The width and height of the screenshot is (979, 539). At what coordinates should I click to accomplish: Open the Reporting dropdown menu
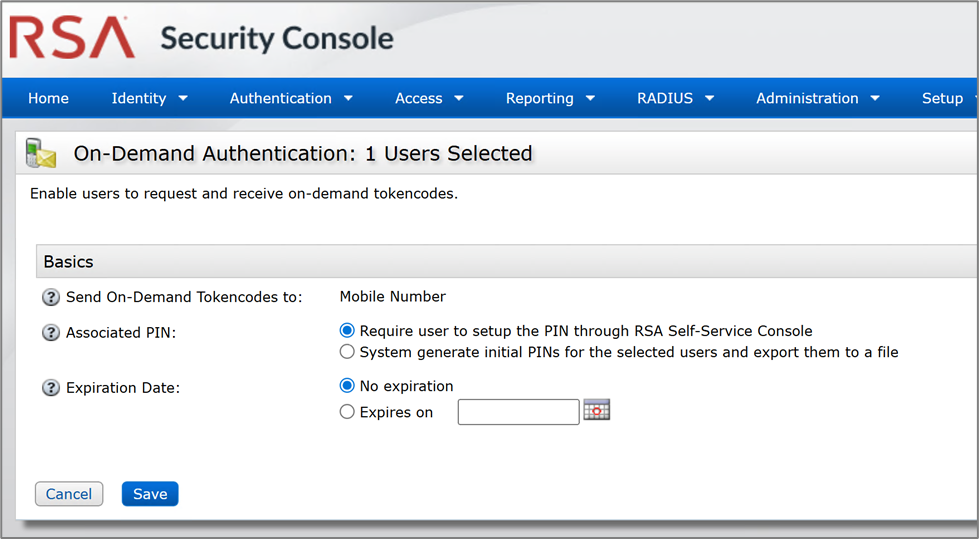coord(550,98)
